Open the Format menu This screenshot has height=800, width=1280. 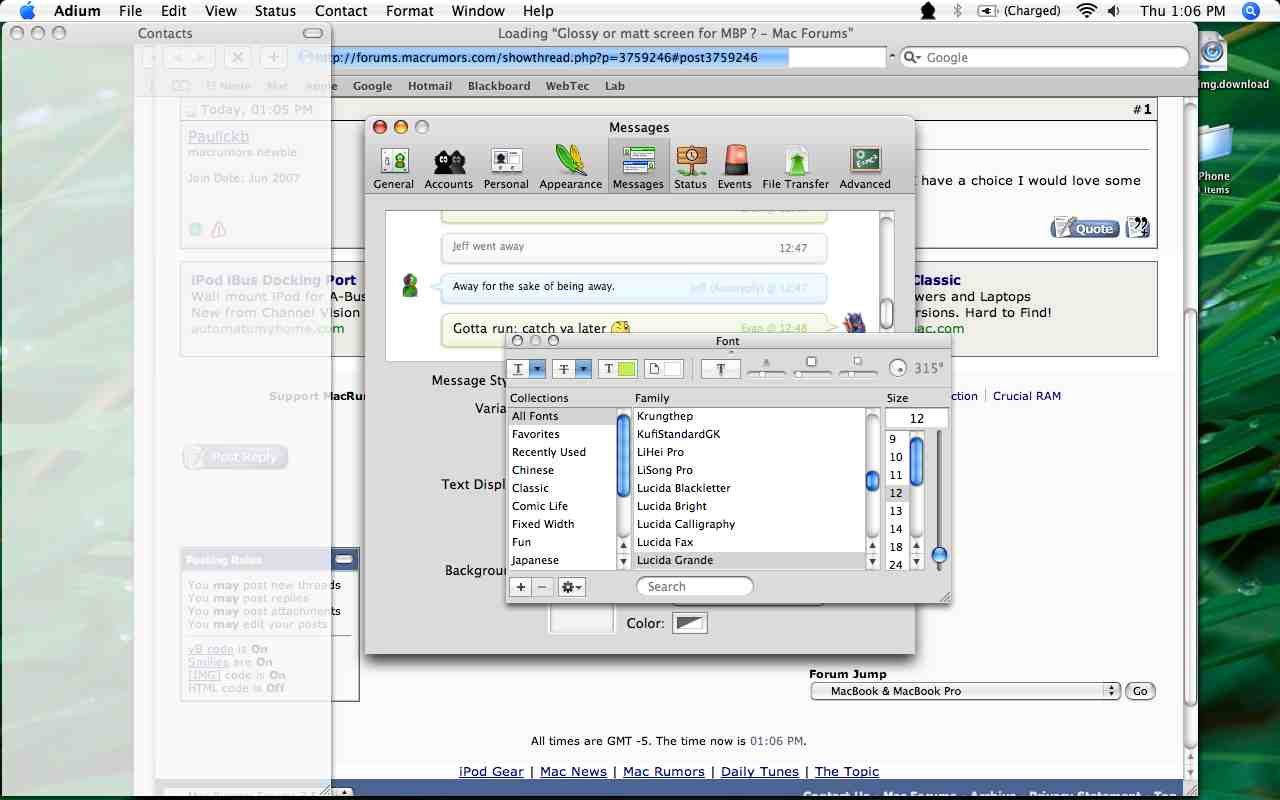coord(410,11)
